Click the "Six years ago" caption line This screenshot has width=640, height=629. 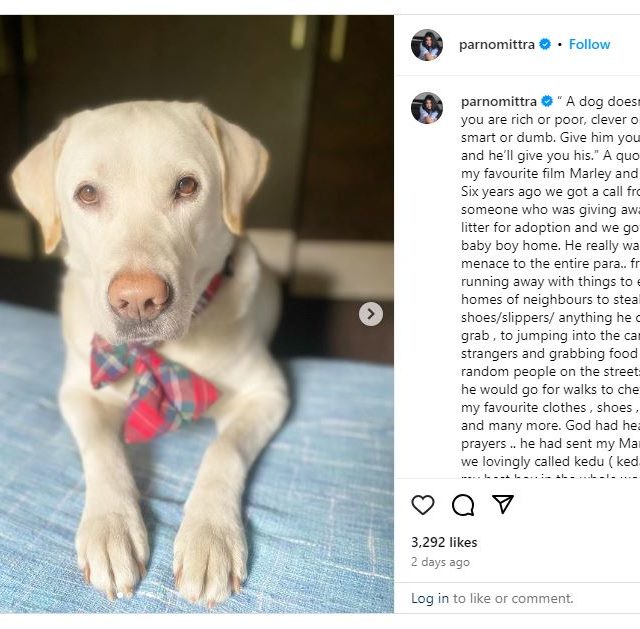point(550,191)
